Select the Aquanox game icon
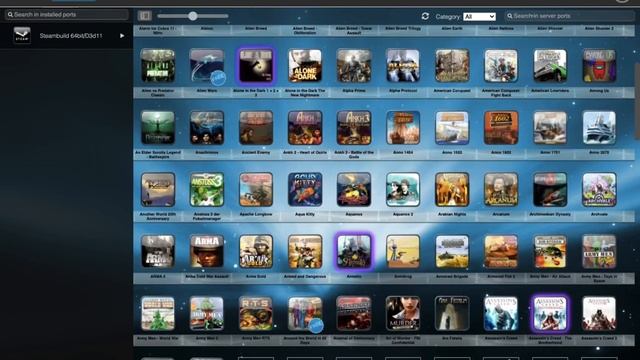This screenshot has width=640, height=360. click(x=354, y=189)
